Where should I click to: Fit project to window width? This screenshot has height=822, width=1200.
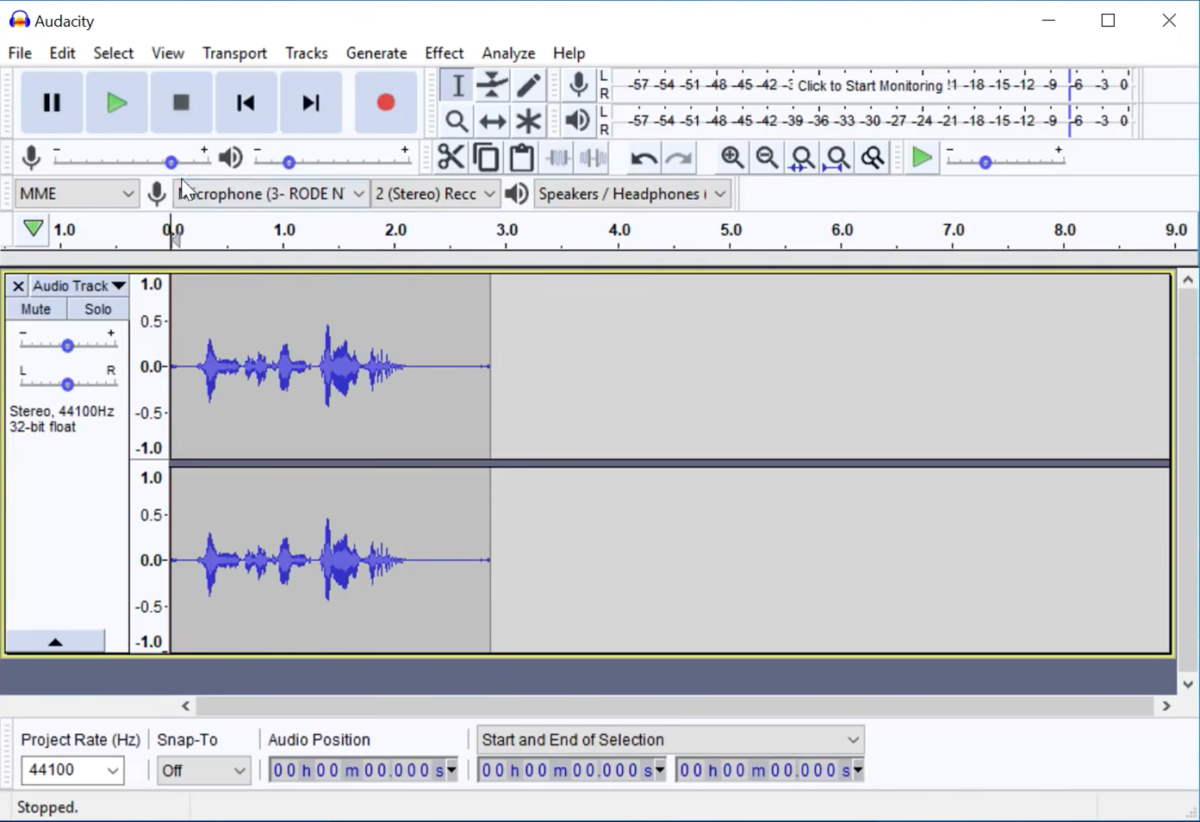837,158
